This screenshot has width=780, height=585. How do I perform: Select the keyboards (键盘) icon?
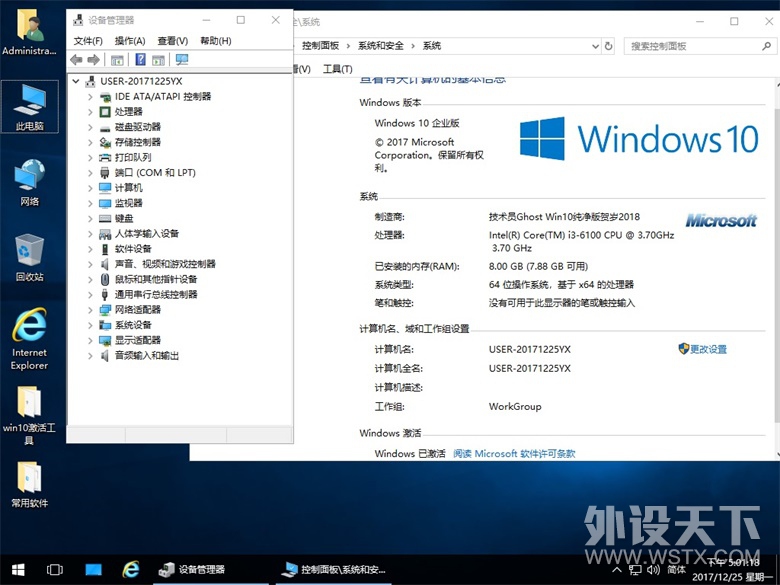(x=105, y=219)
